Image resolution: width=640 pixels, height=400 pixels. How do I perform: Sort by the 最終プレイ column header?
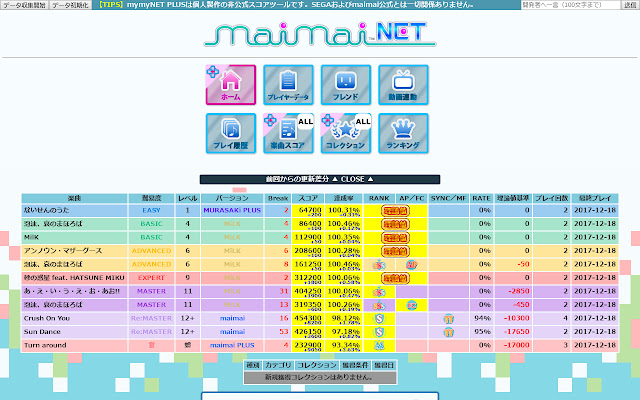click(595, 198)
